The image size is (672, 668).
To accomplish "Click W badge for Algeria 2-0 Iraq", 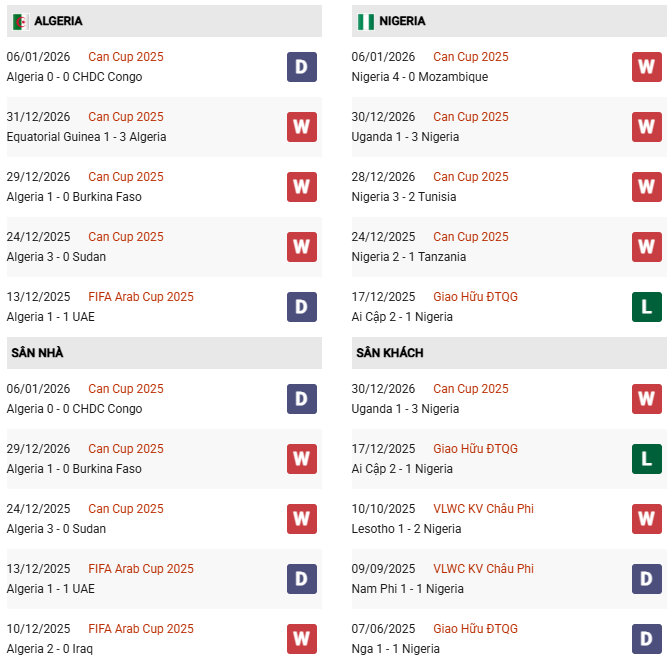I will pyautogui.click(x=302, y=639).
